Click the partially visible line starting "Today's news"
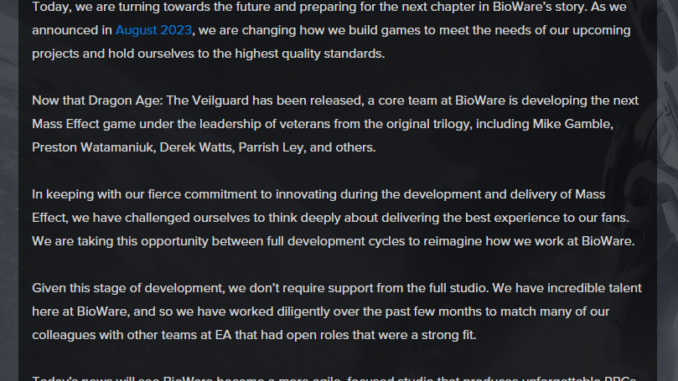This screenshot has height=381, width=678. tap(334, 378)
